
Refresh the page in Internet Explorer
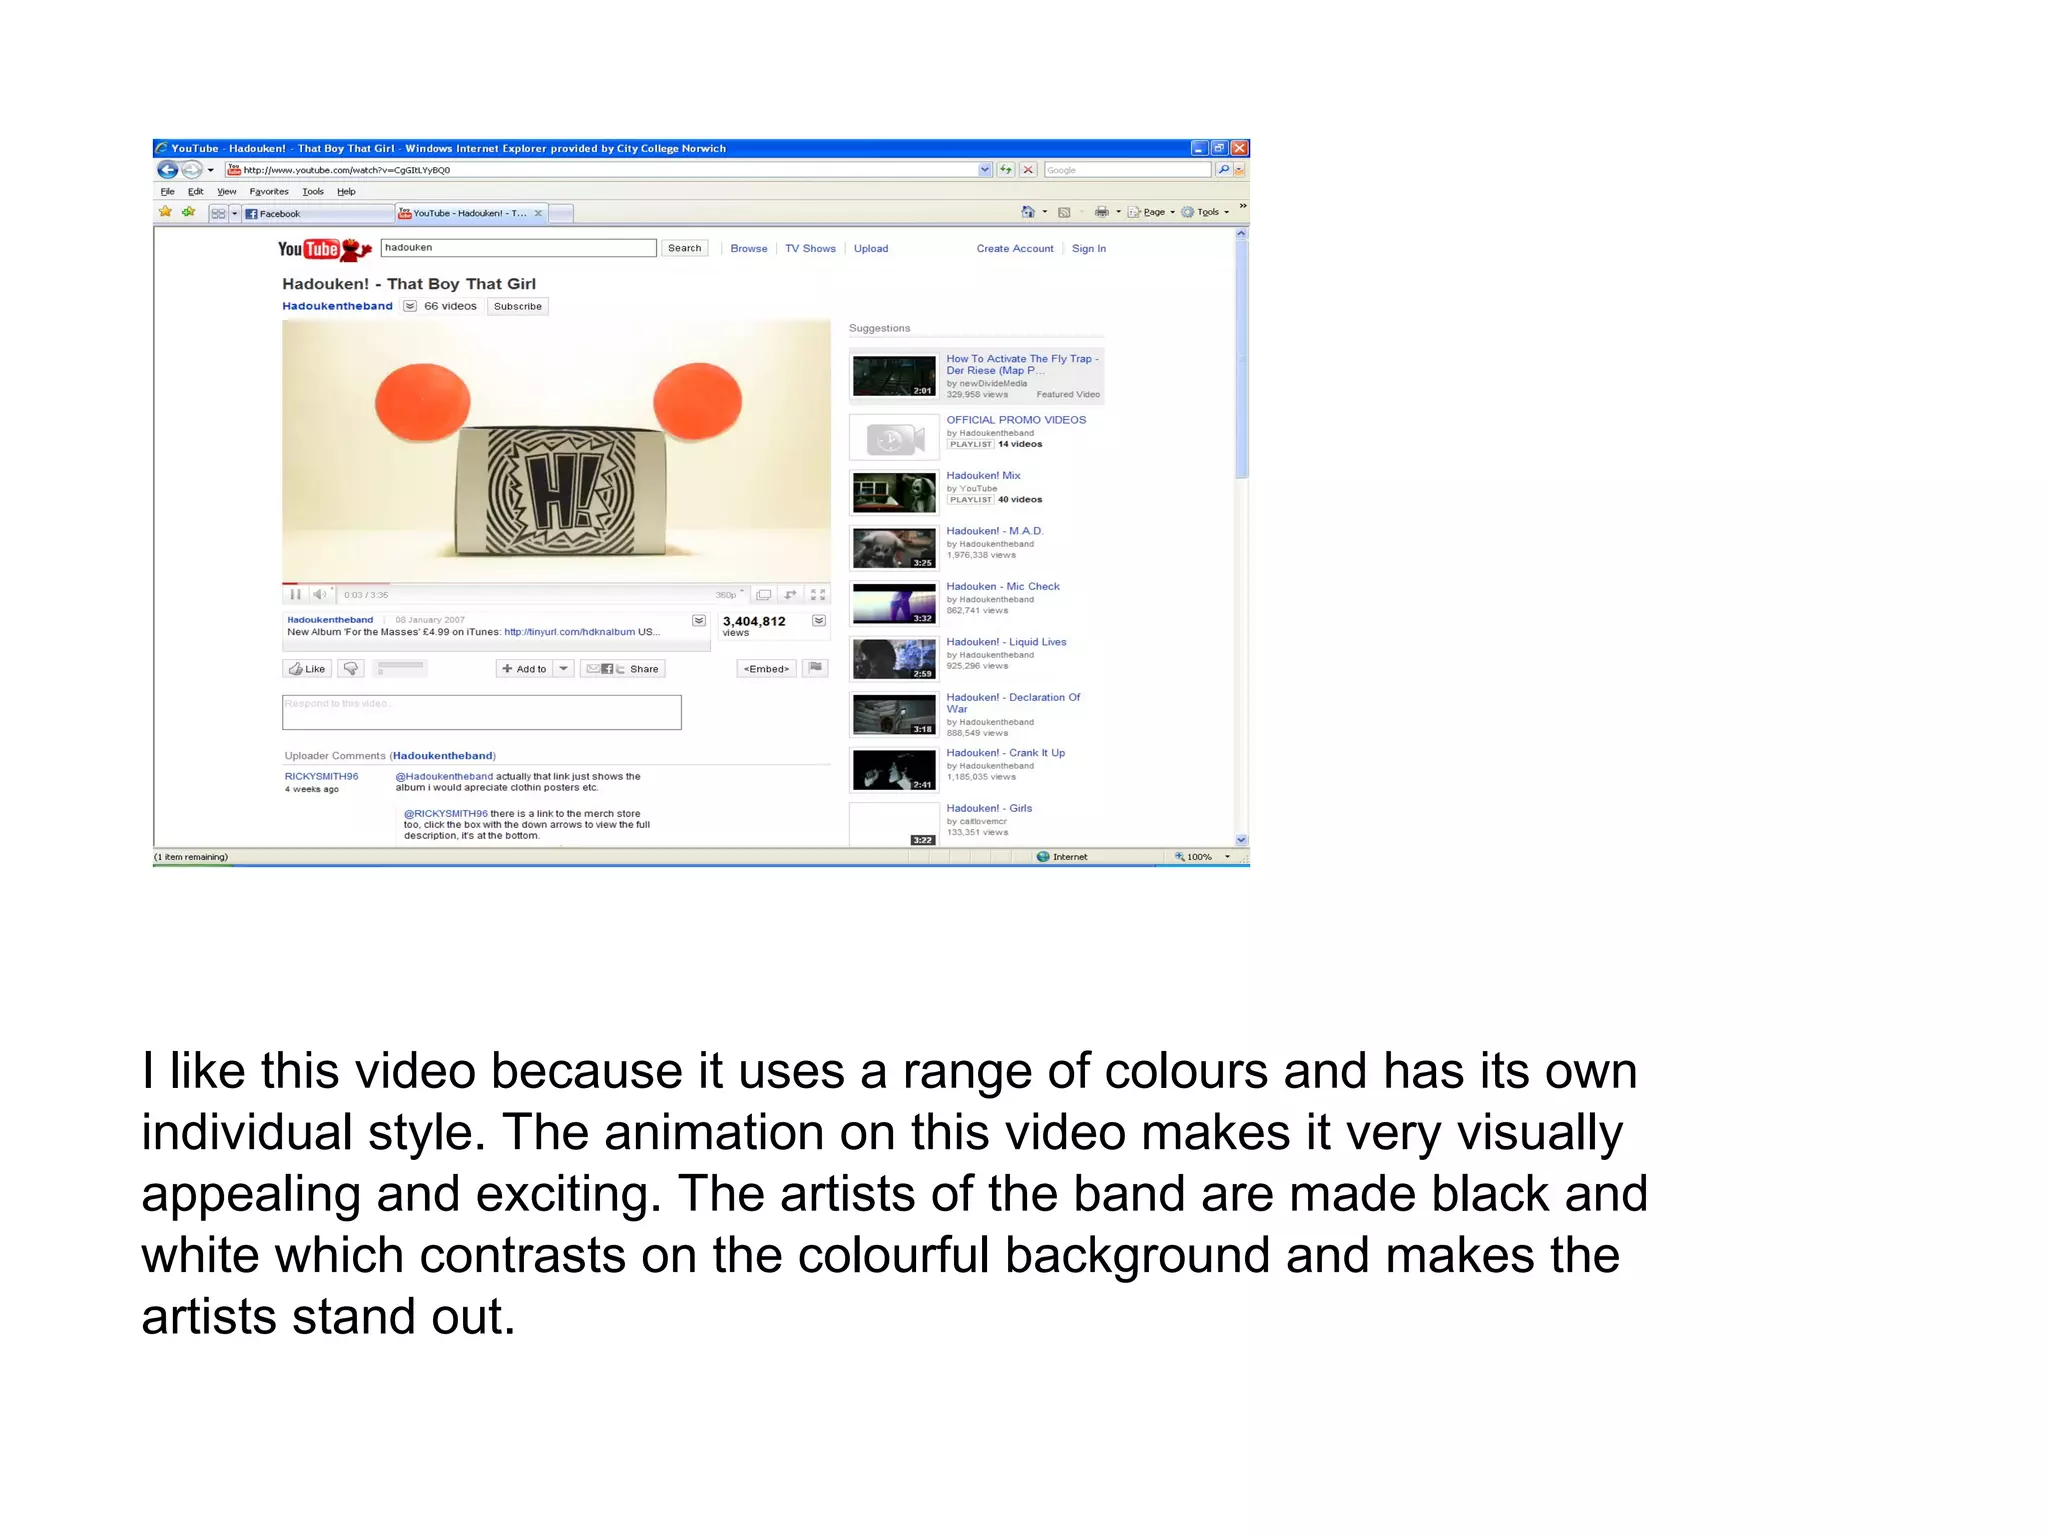click(1005, 170)
